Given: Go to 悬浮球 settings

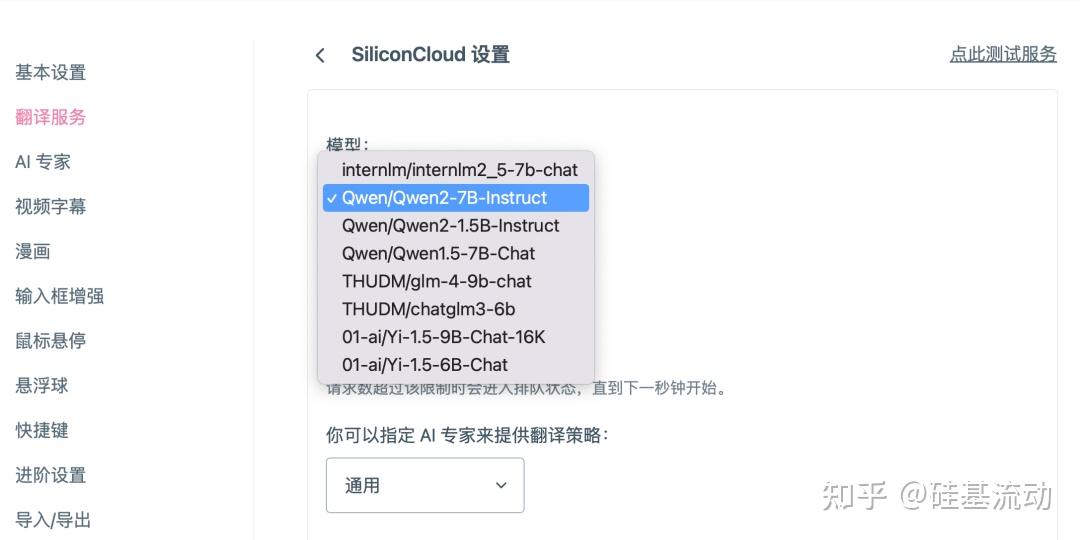Looking at the screenshot, I should point(41,386).
